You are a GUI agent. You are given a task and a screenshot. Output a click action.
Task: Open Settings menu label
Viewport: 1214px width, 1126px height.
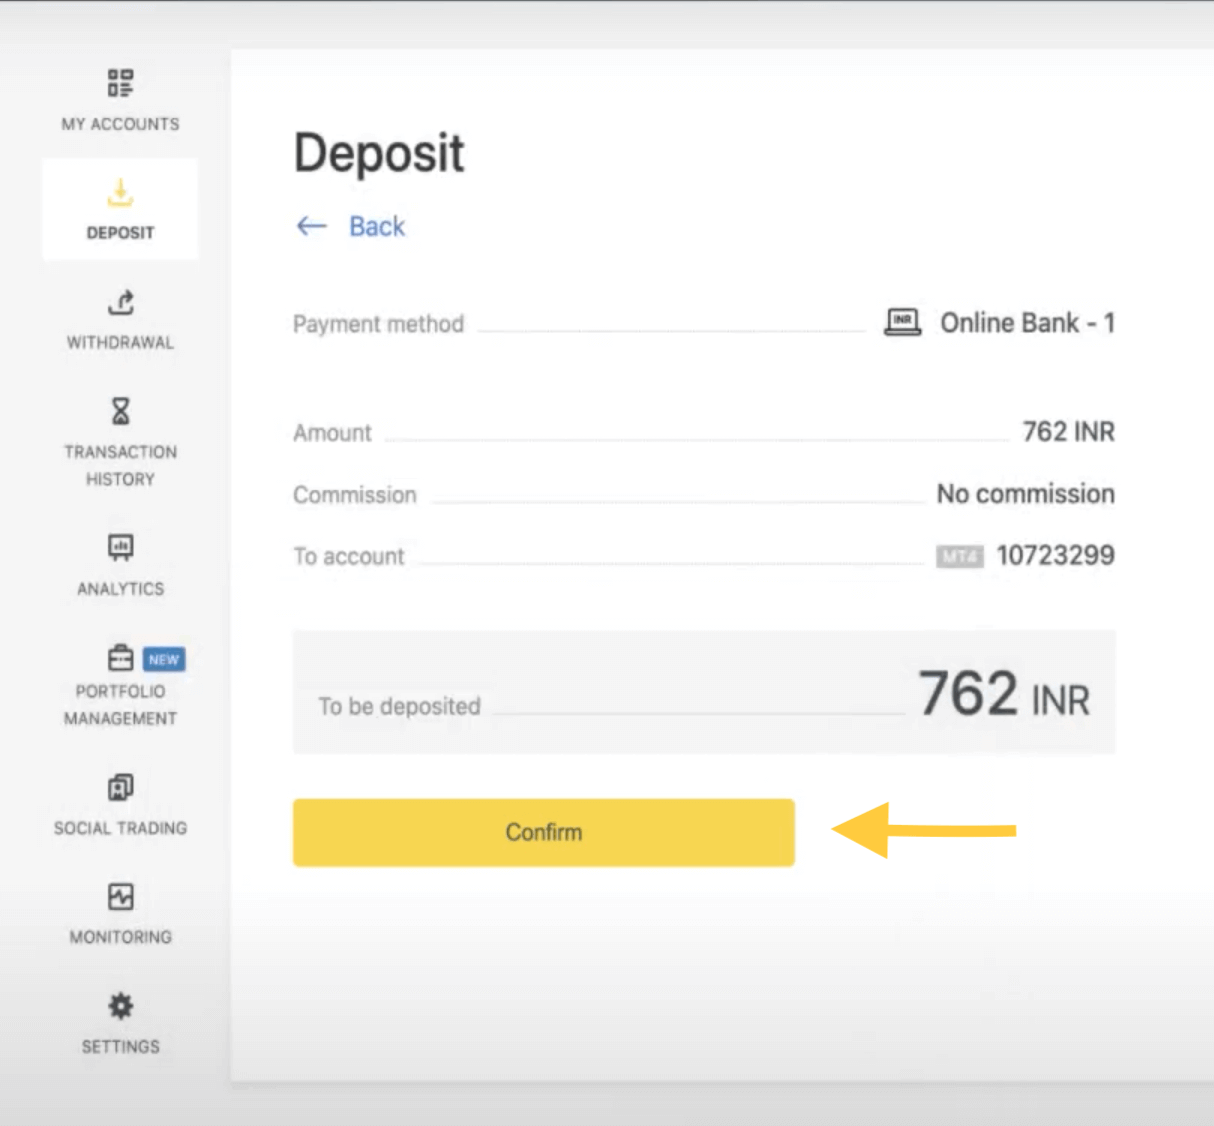coord(120,1047)
